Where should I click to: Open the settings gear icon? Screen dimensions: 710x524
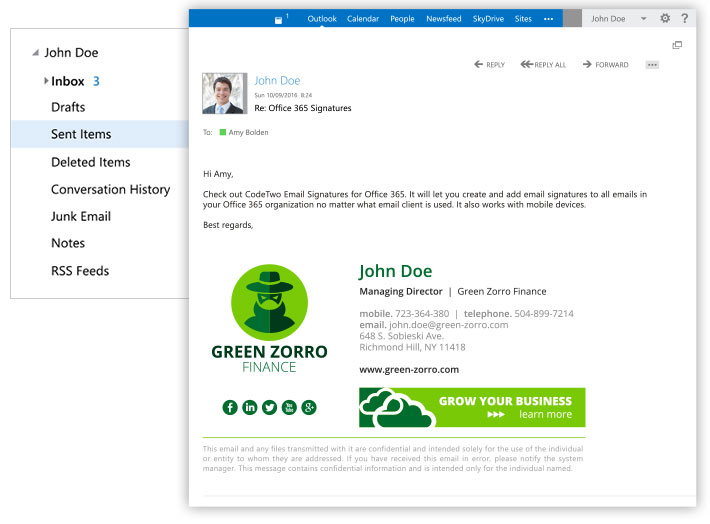pos(665,19)
